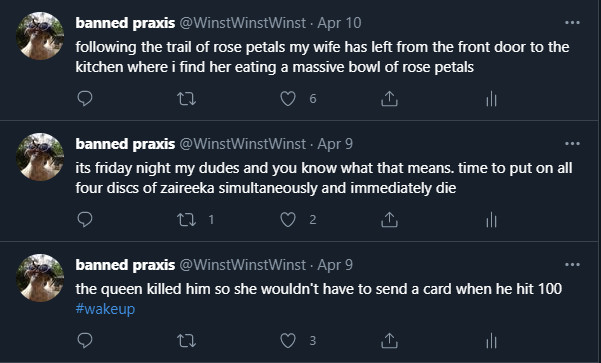View analytics for zaireeka tweet
Screen dimensions: 601x363
[x=491, y=220]
